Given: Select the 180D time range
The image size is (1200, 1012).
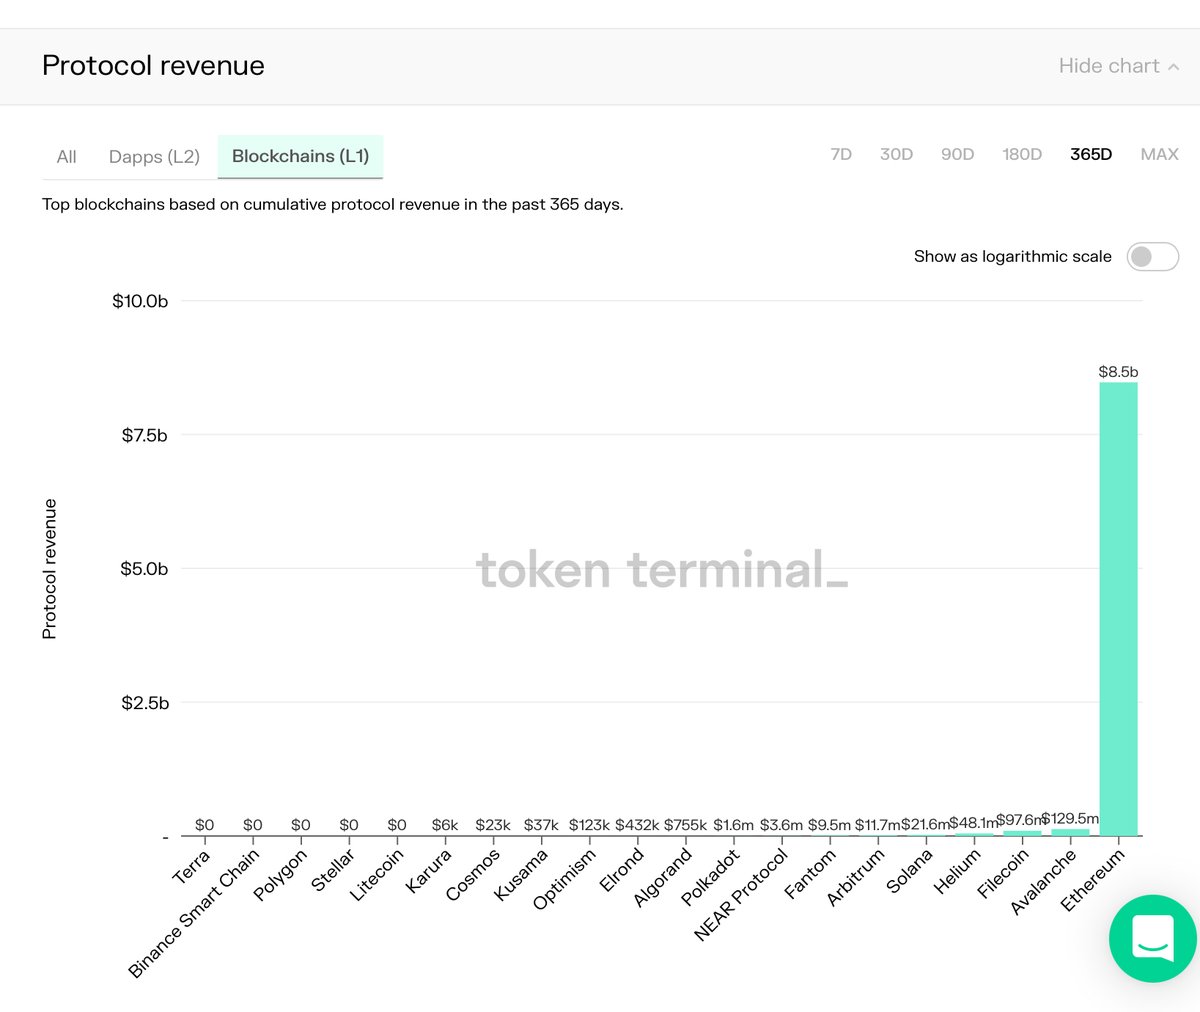Looking at the screenshot, I should [x=1022, y=154].
